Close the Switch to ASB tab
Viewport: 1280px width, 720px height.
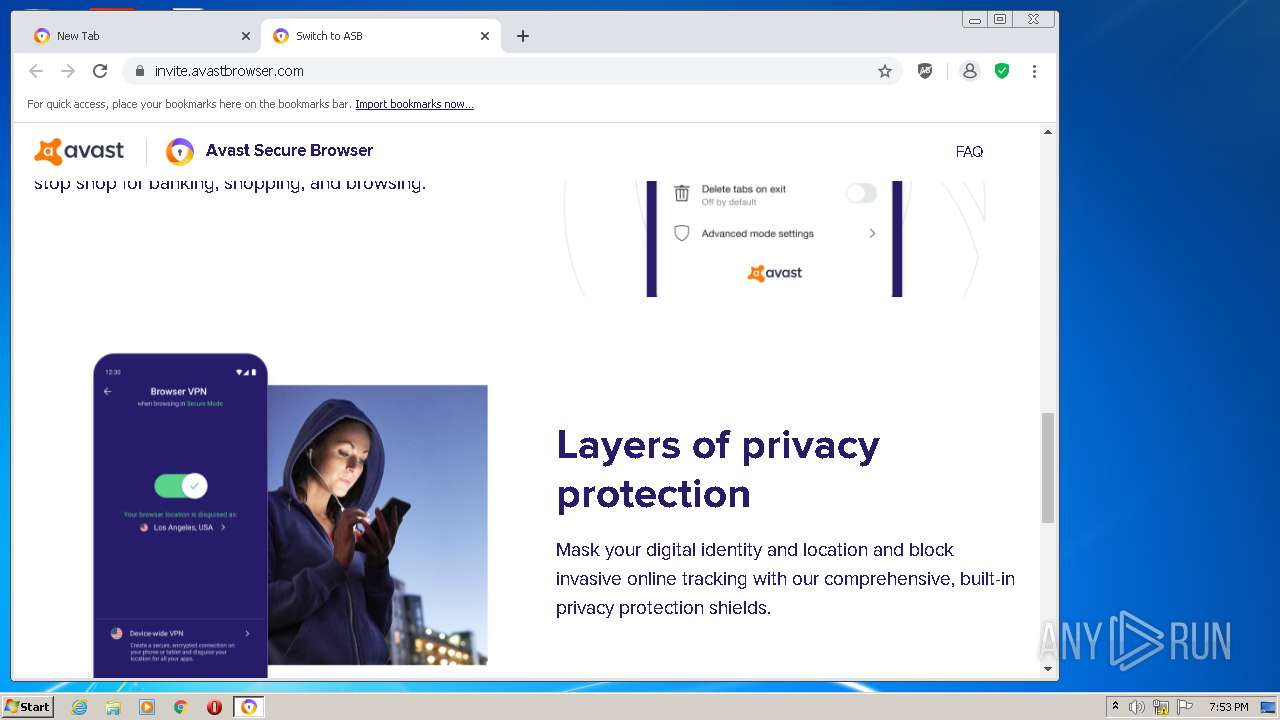click(x=485, y=36)
